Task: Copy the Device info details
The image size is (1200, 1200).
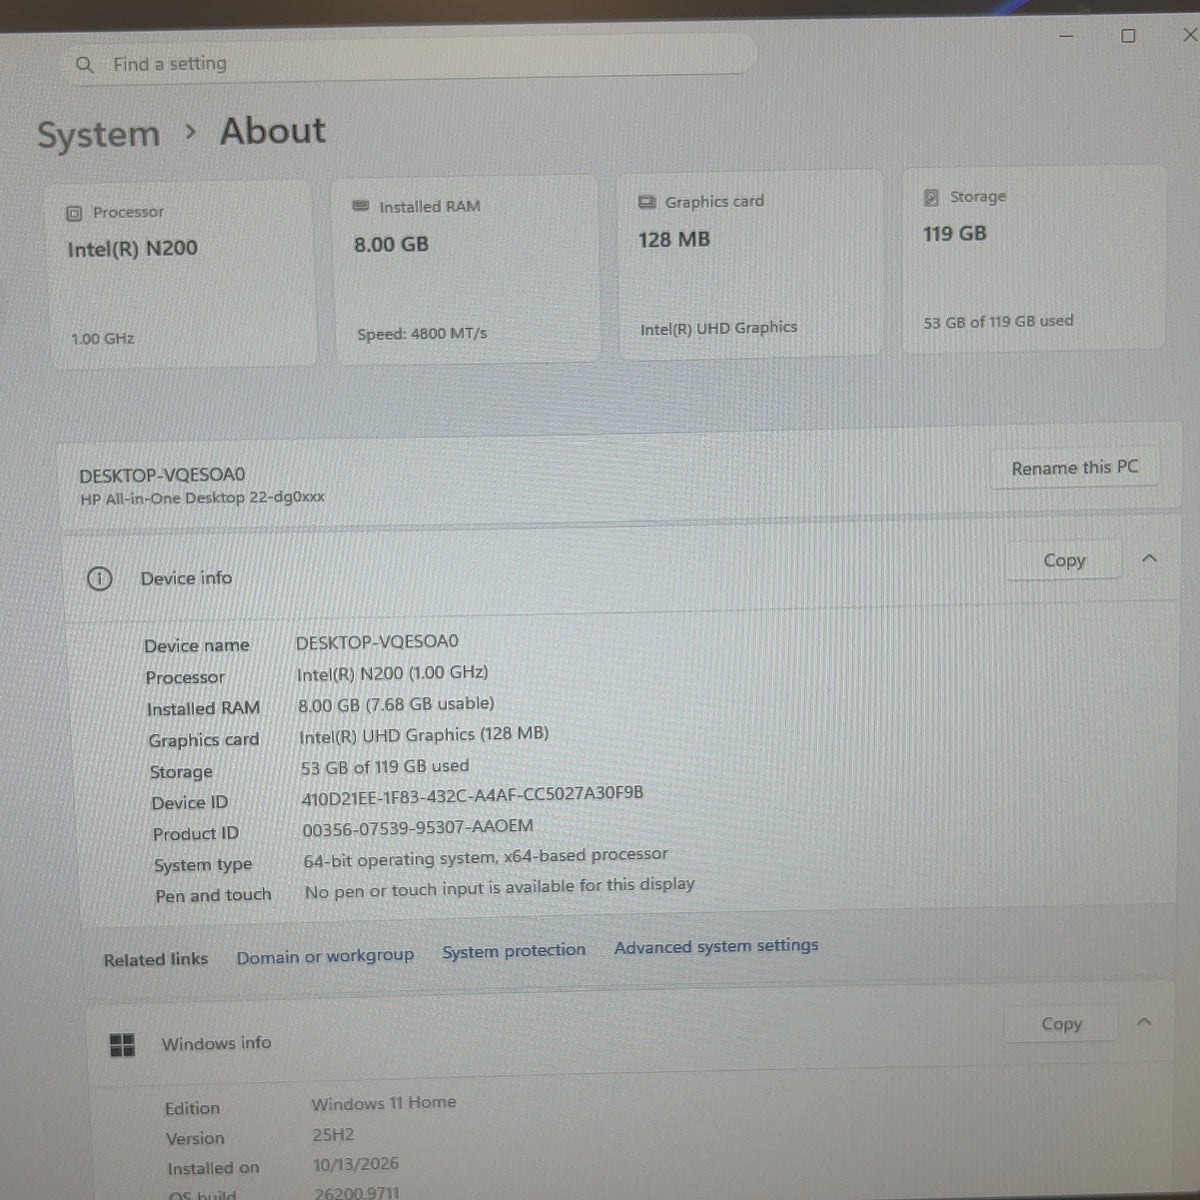Action: 1064,561
